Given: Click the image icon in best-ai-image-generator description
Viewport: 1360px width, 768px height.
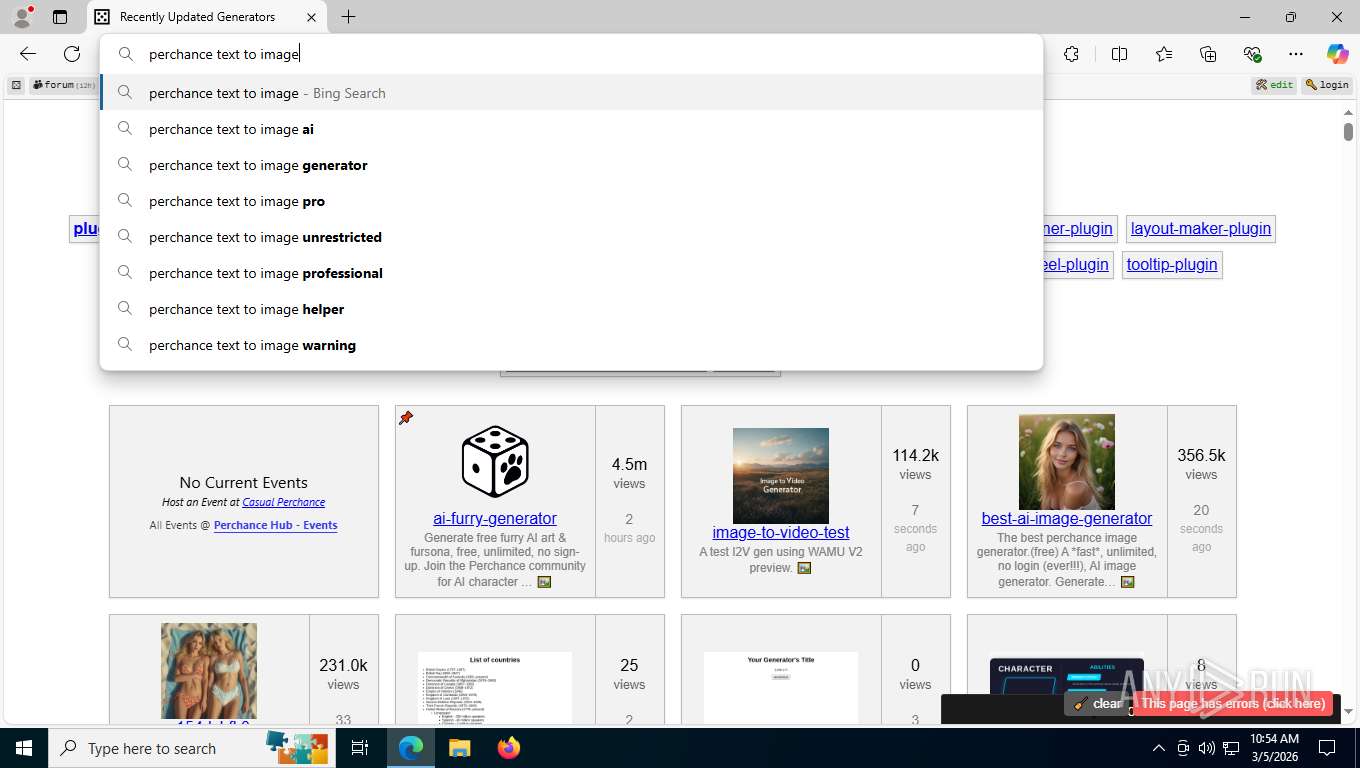Looking at the screenshot, I should coord(1127,582).
